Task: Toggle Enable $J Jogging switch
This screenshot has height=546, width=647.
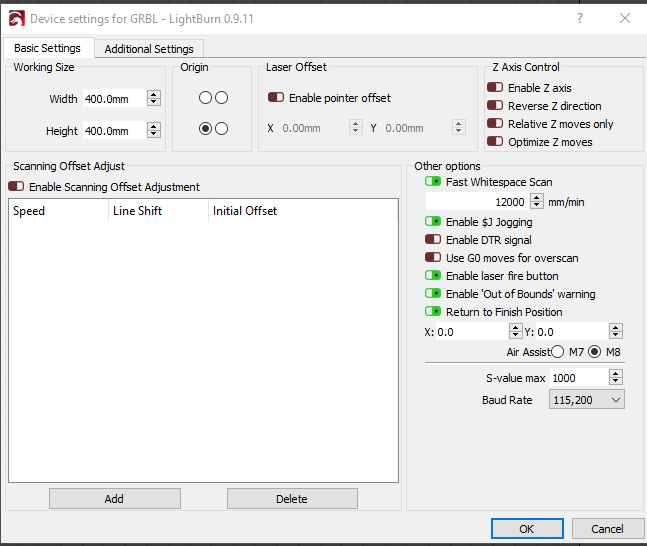Action: tap(433, 222)
